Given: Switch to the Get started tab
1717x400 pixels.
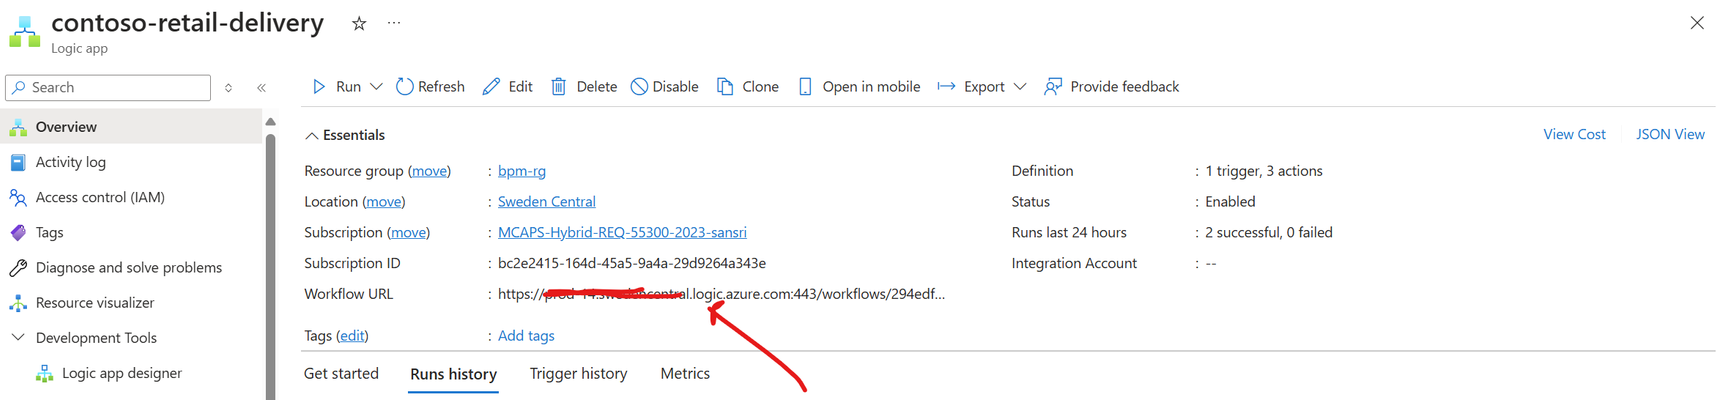Looking at the screenshot, I should click(341, 373).
